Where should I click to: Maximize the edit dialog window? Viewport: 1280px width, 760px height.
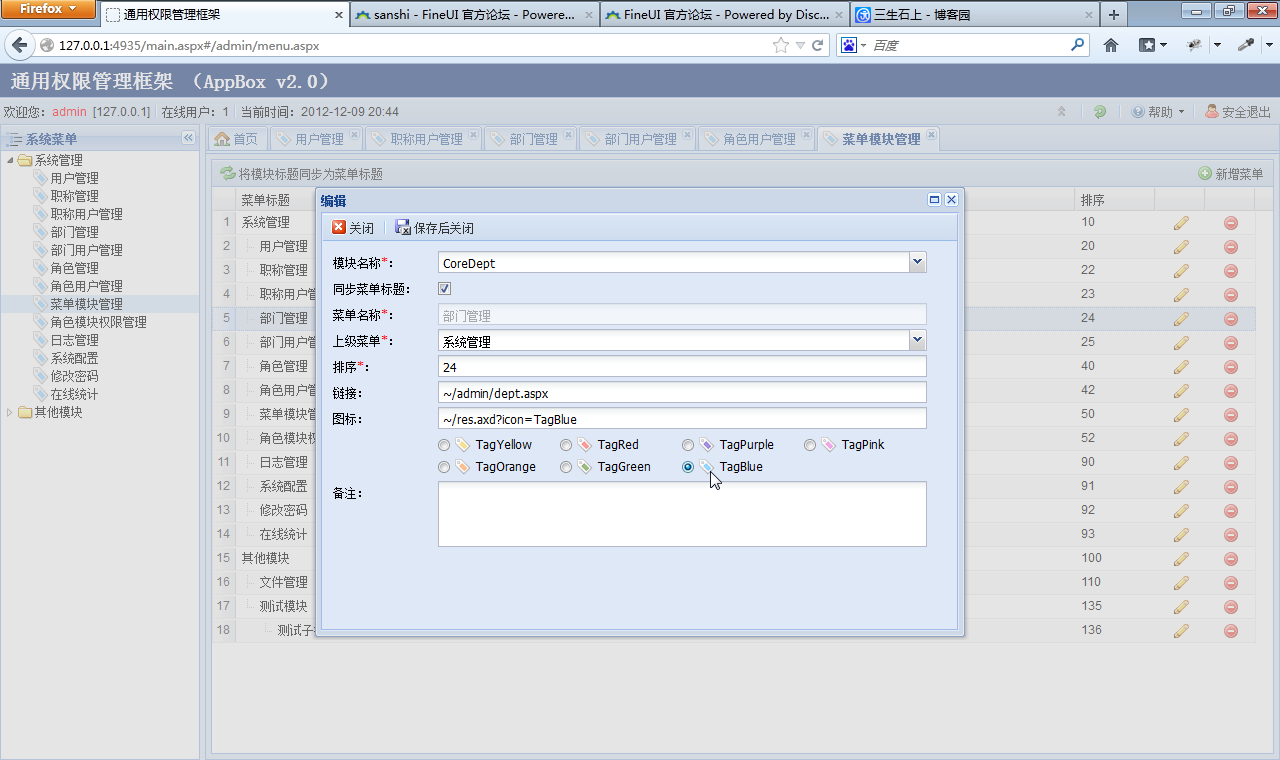click(x=934, y=200)
